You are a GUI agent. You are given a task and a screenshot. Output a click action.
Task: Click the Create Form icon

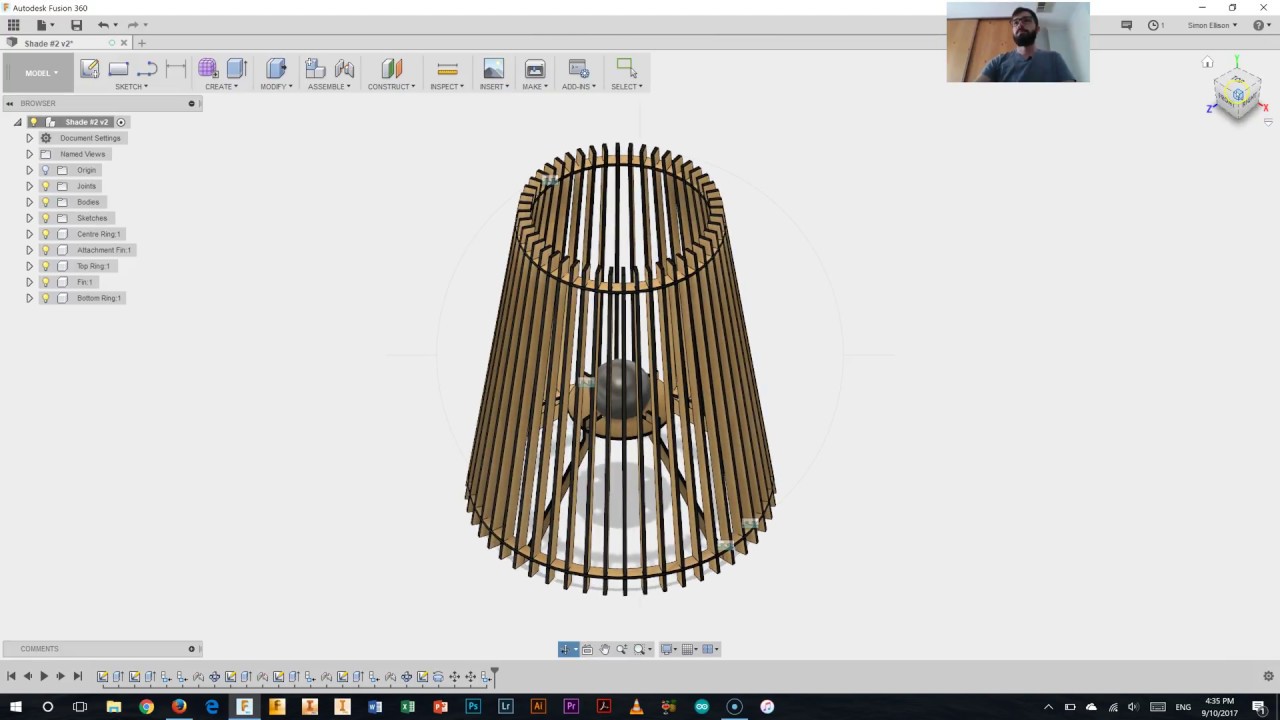coord(207,68)
